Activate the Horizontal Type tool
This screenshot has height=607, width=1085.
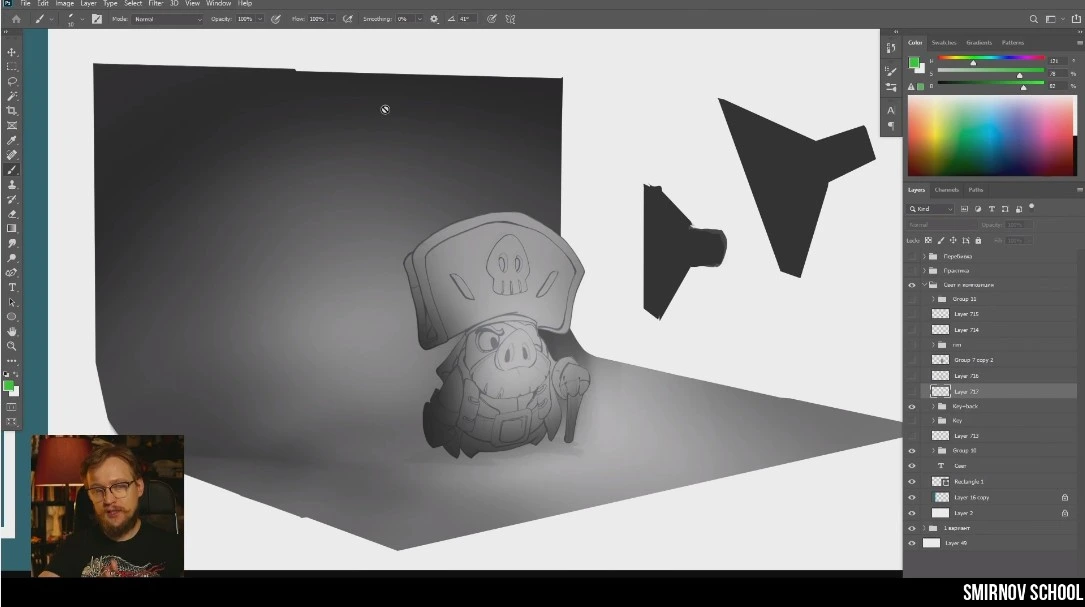click(12, 287)
